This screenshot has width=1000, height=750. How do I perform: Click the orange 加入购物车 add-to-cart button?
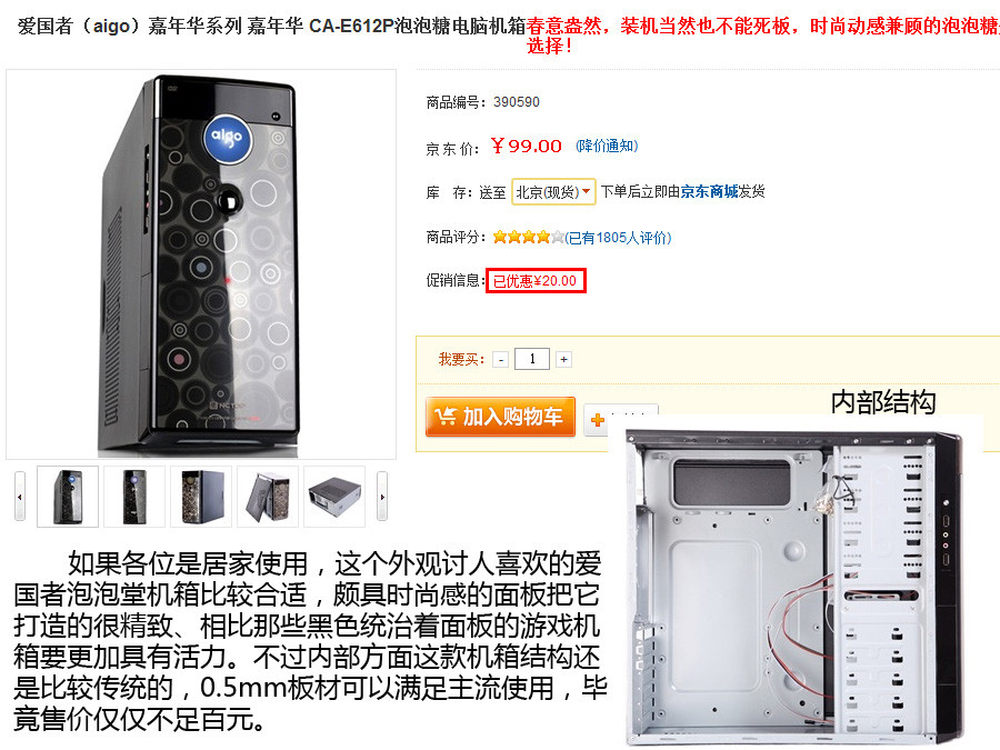[x=500, y=416]
